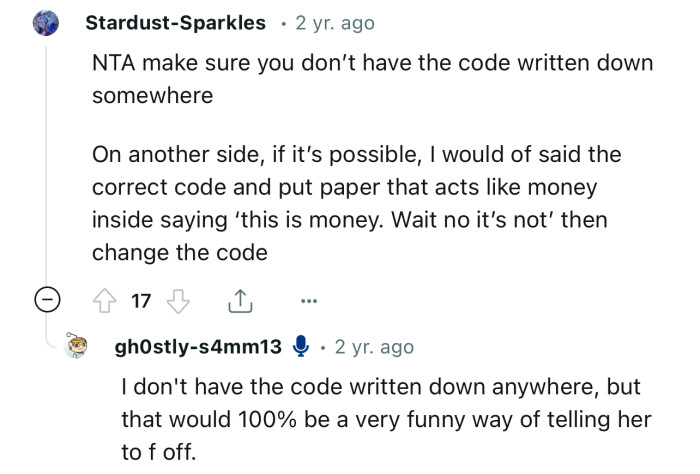Viewport: 700px width, 474px height.
Task: Click the microphone OP badge icon
Action: point(298,347)
